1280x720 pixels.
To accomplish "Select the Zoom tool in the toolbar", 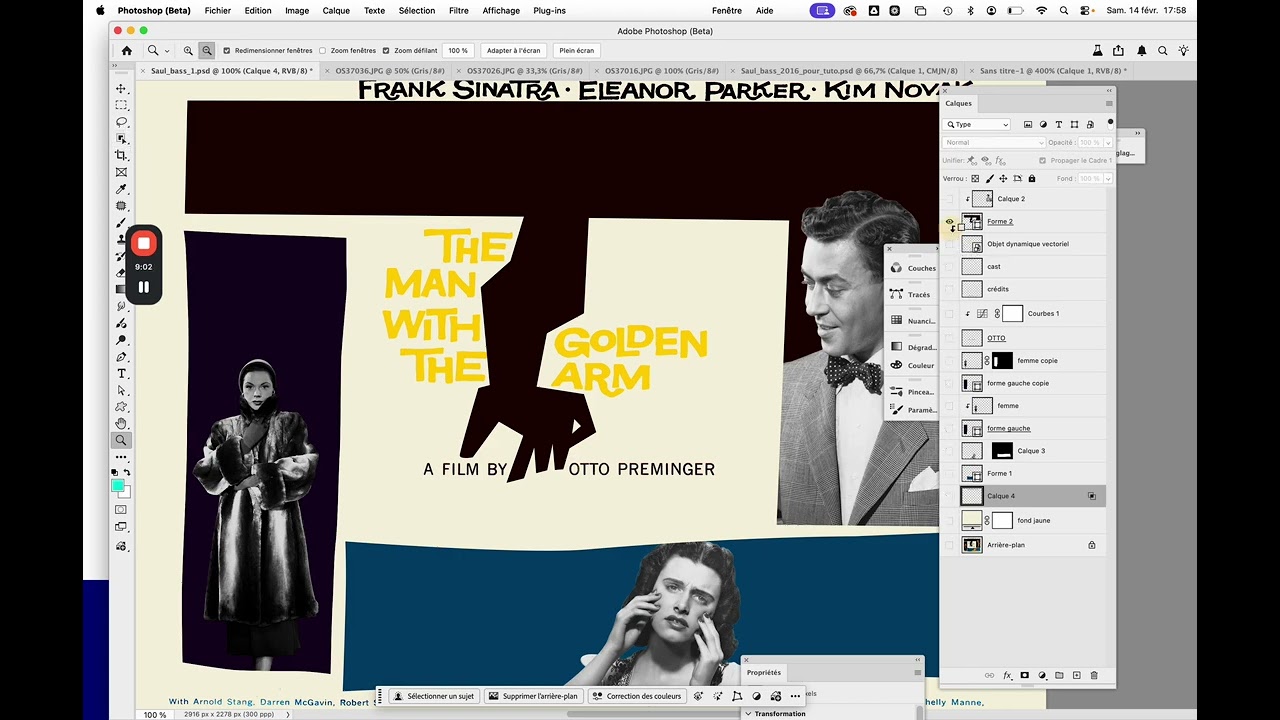I will 121,440.
